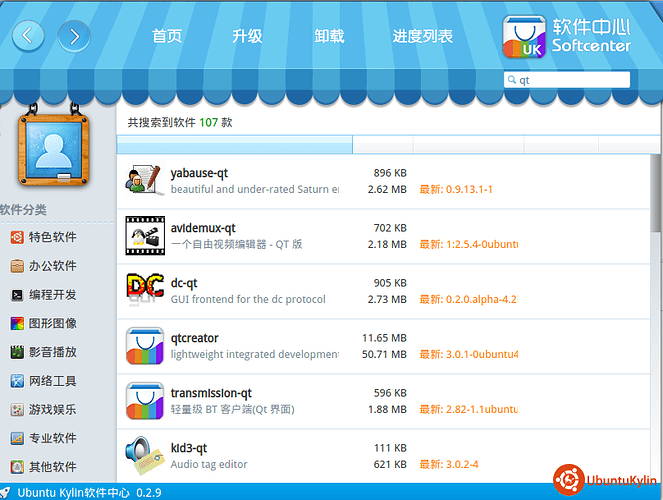The image size is (663, 500).
Task: Click the qtcreator shopping bag icon
Action: coord(145,346)
